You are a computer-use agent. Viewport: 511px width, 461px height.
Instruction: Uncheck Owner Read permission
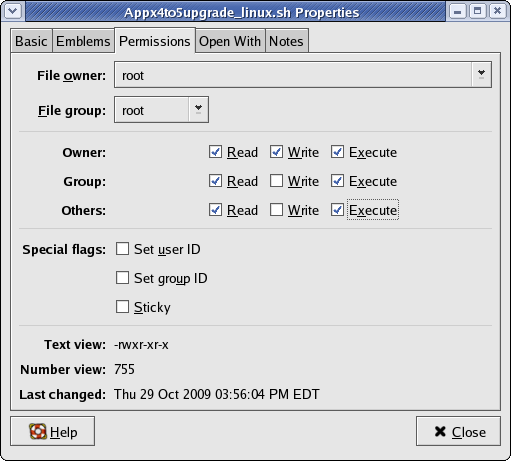pos(215,152)
